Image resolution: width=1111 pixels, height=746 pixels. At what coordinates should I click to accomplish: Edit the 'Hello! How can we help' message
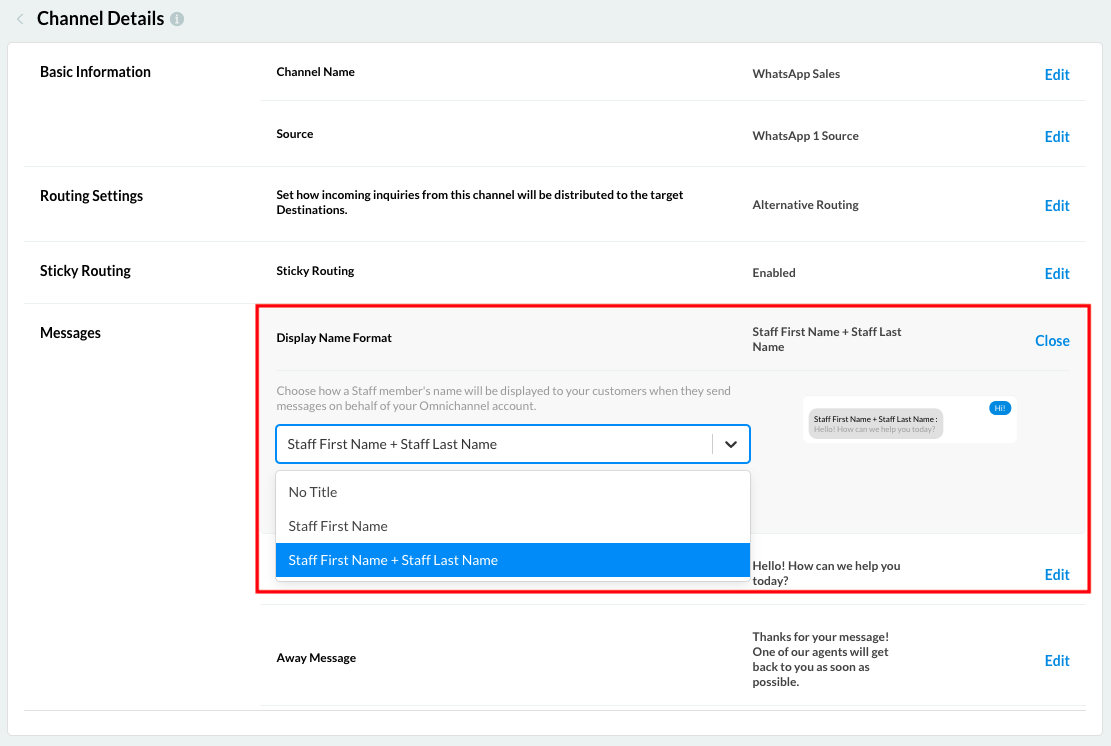(x=1056, y=575)
